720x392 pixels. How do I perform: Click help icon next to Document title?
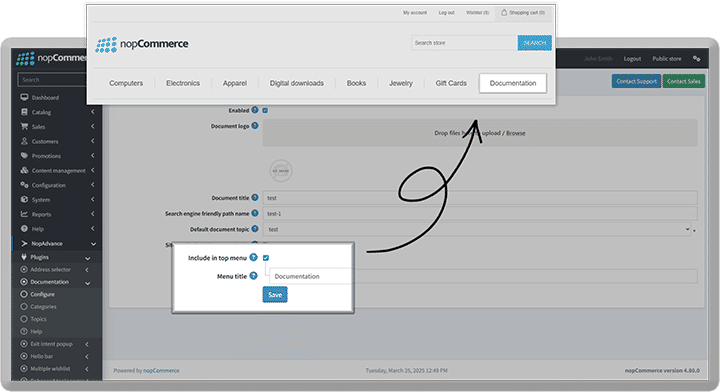coord(255,197)
